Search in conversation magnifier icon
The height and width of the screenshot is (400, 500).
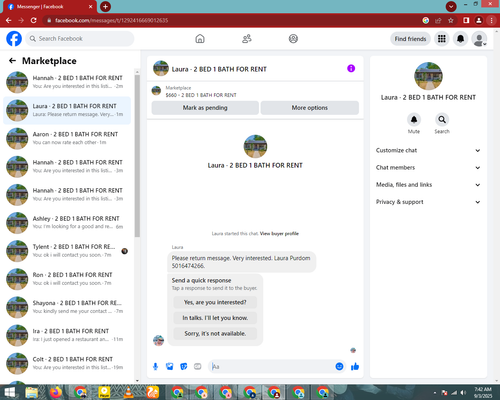[442, 119]
